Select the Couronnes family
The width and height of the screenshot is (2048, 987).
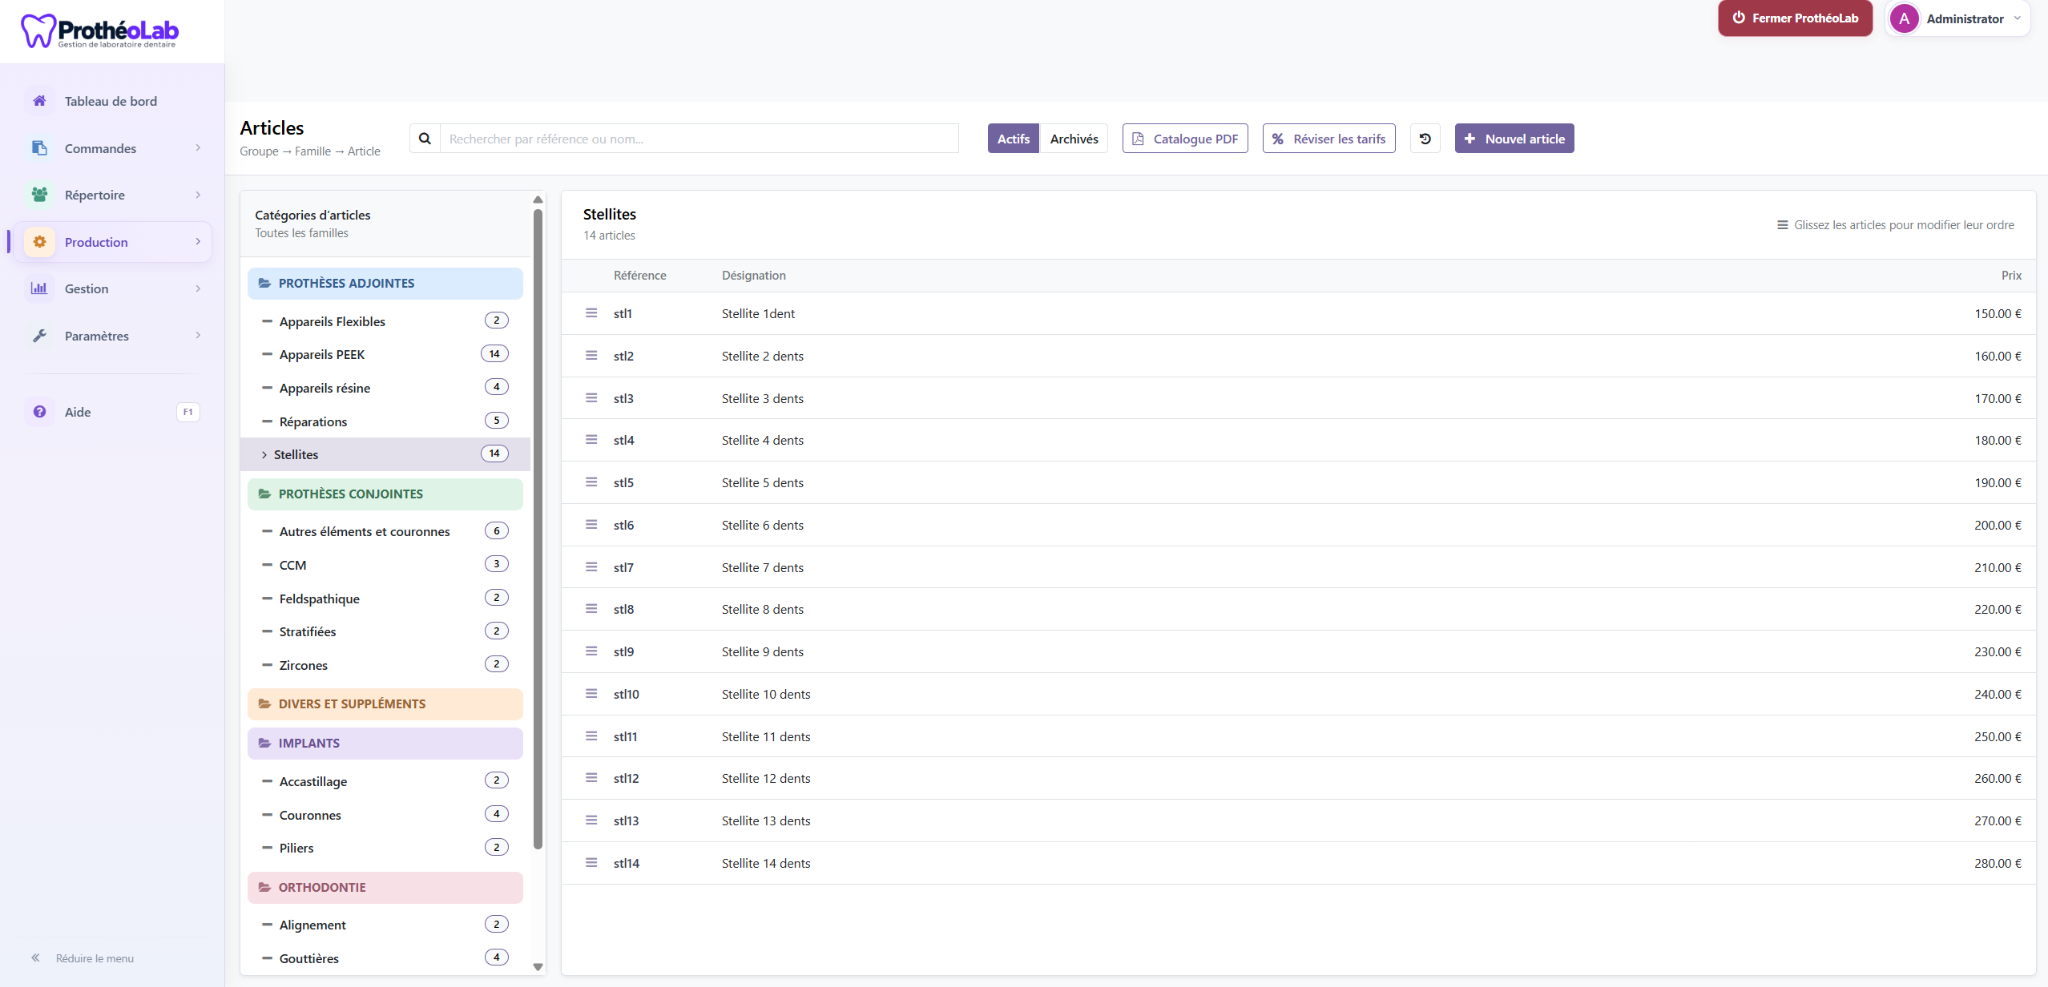tap(385, 815)
